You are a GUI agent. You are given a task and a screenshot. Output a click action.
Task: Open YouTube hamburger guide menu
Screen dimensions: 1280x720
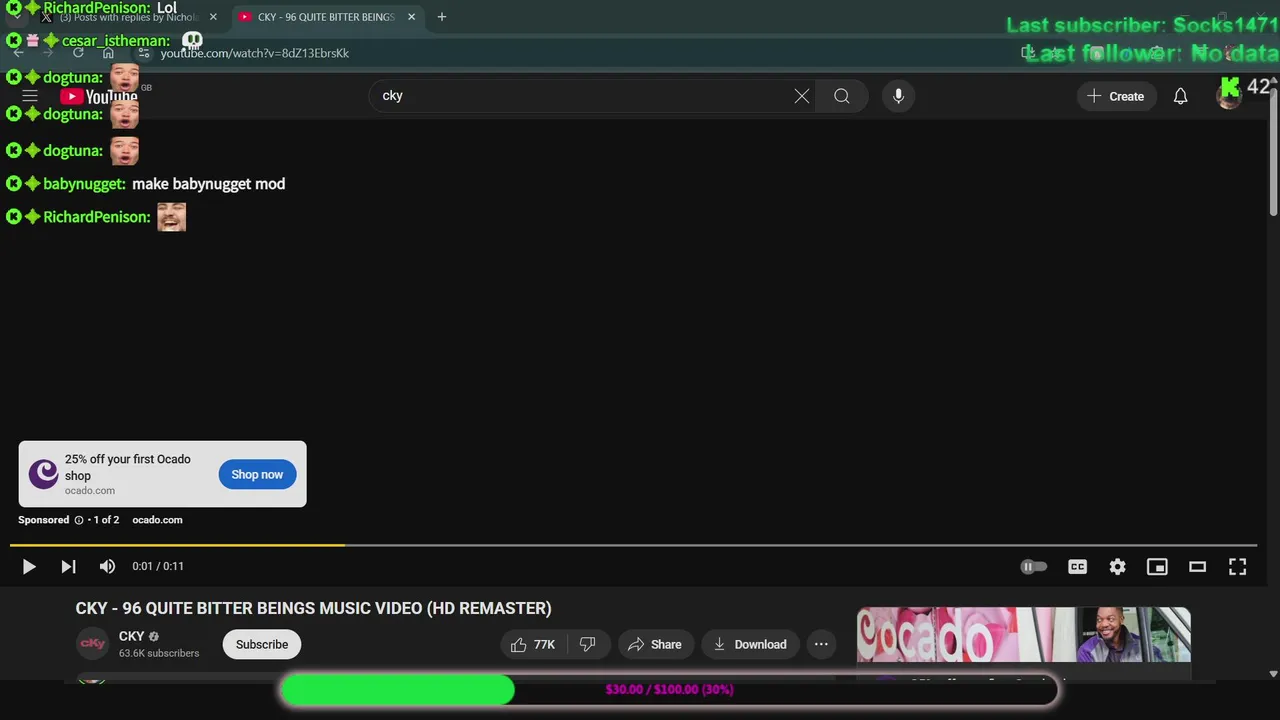point(30,96)
